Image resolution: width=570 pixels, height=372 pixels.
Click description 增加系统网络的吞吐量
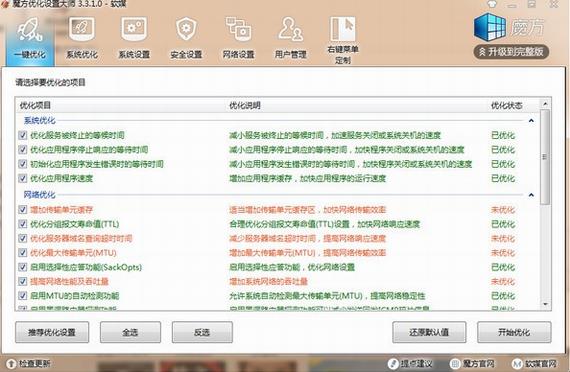point(268,281)
